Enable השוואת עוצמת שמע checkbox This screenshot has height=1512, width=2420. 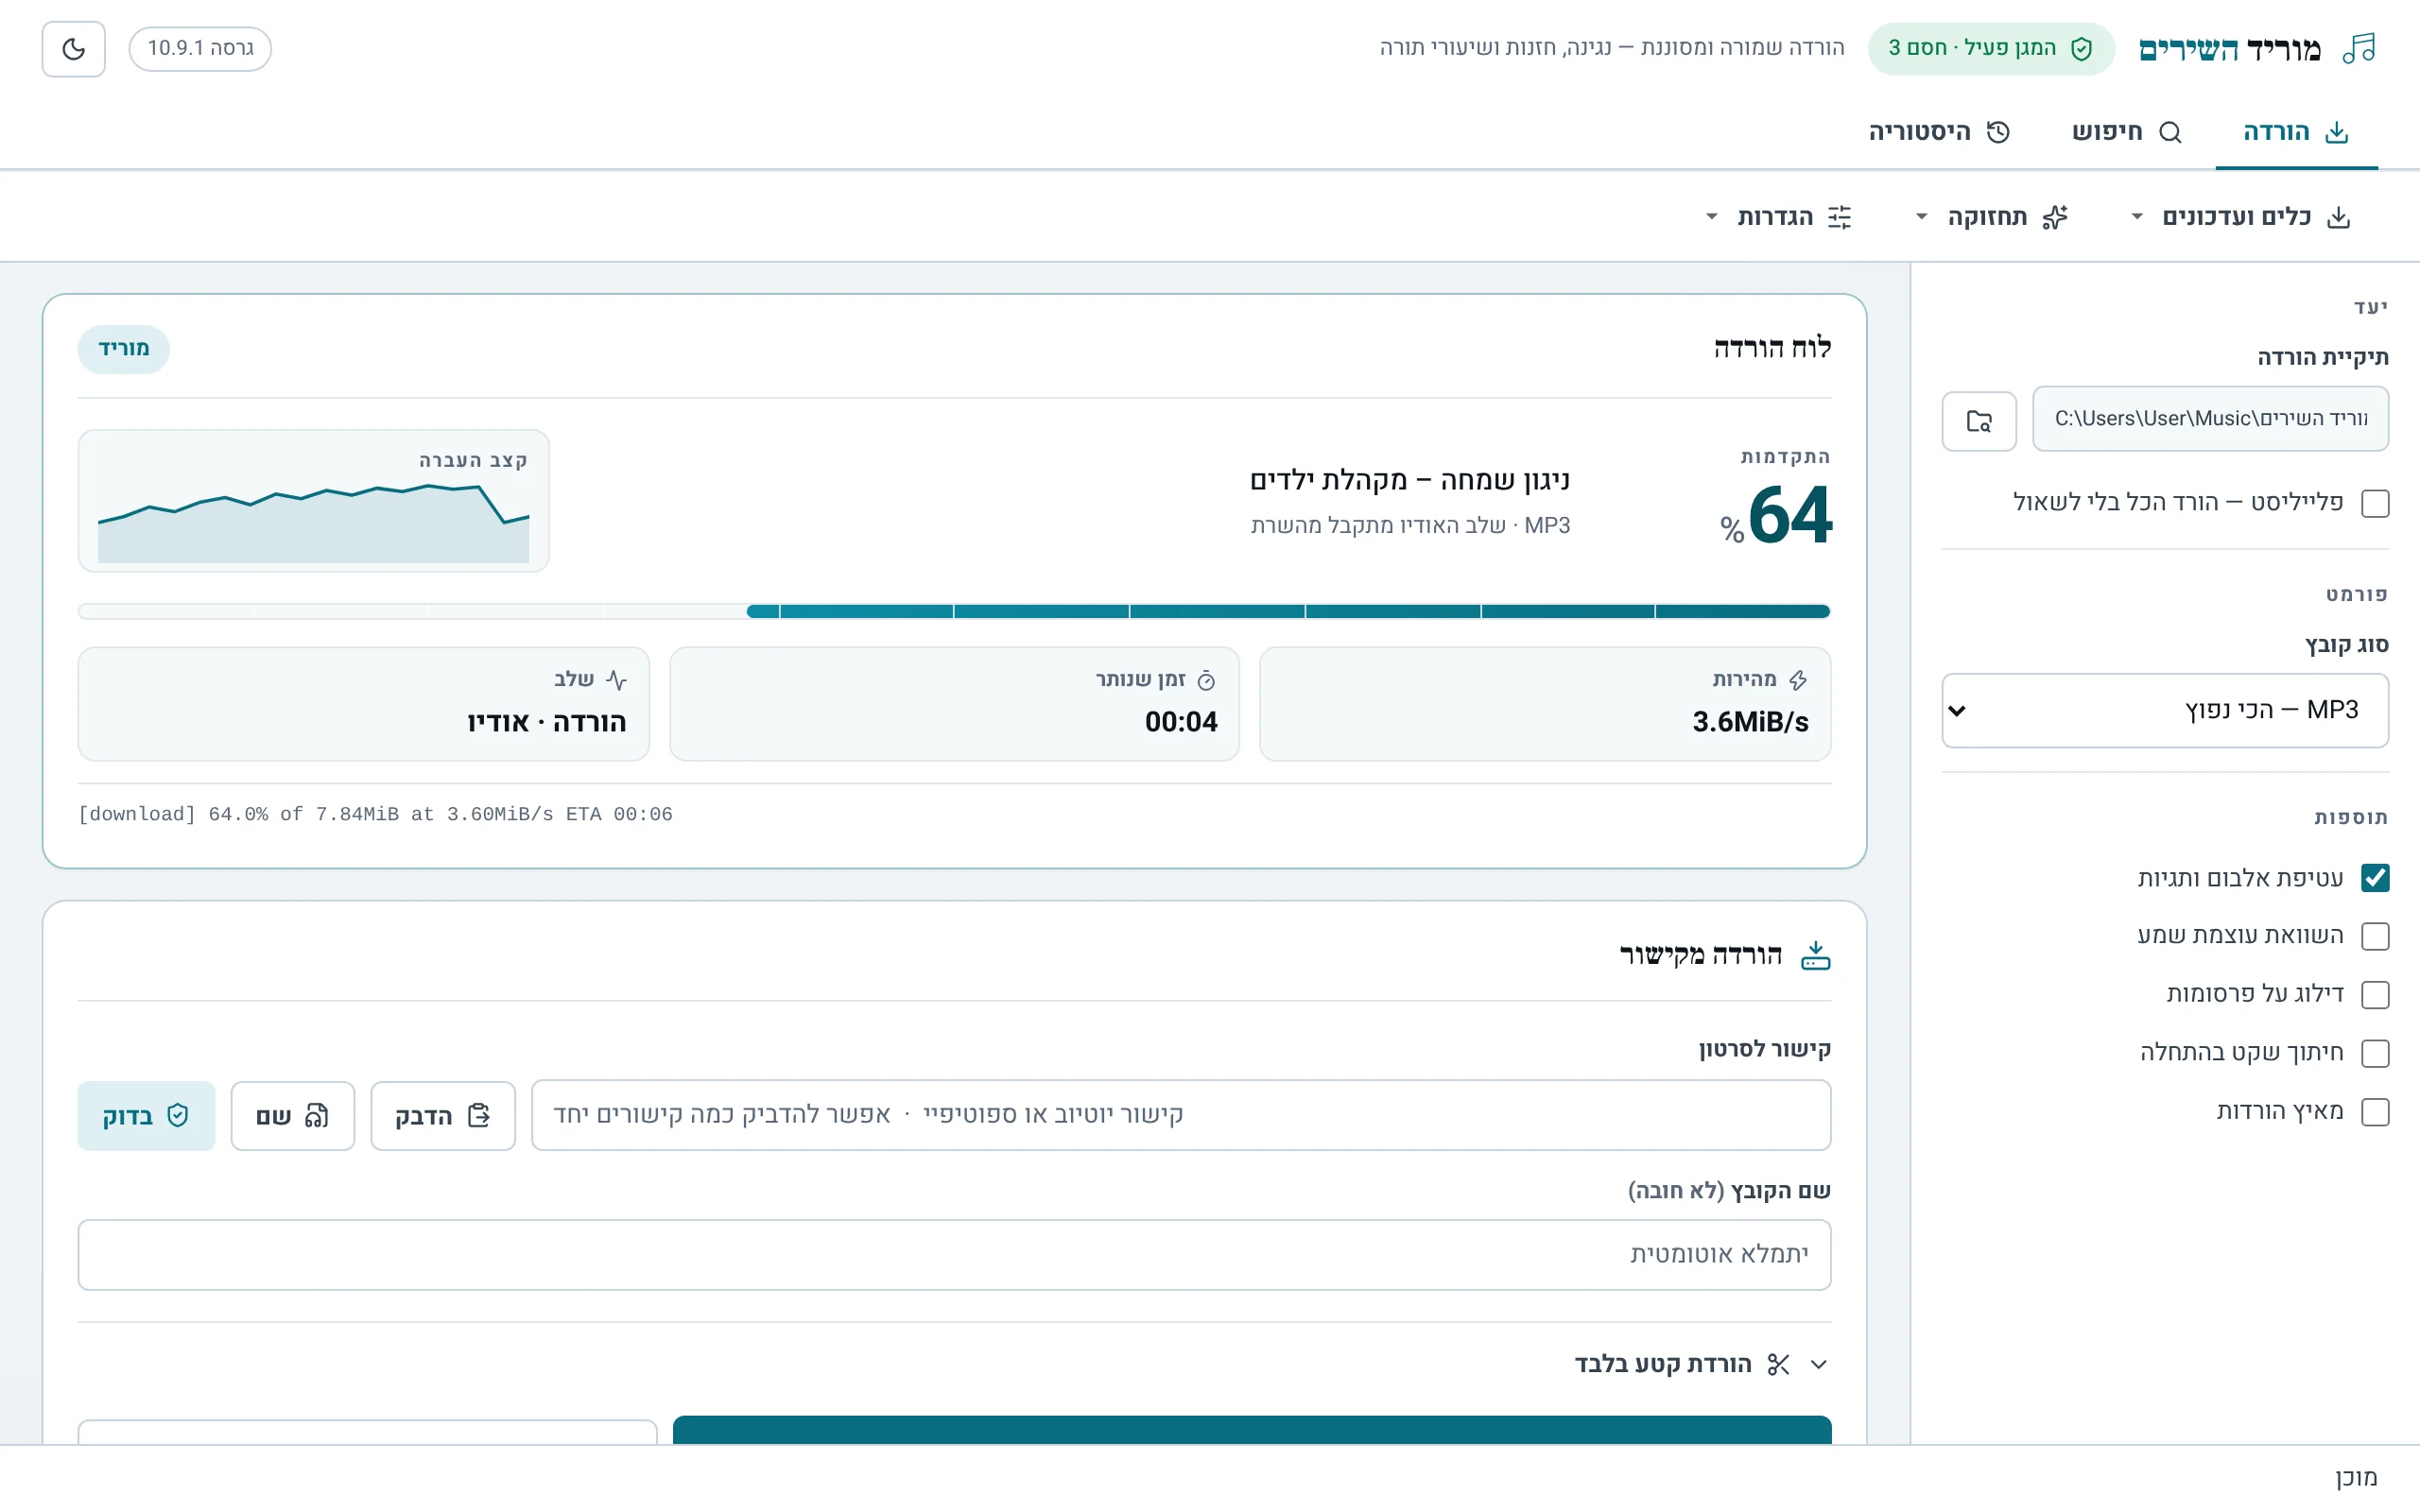click(x=2374, y=936)
